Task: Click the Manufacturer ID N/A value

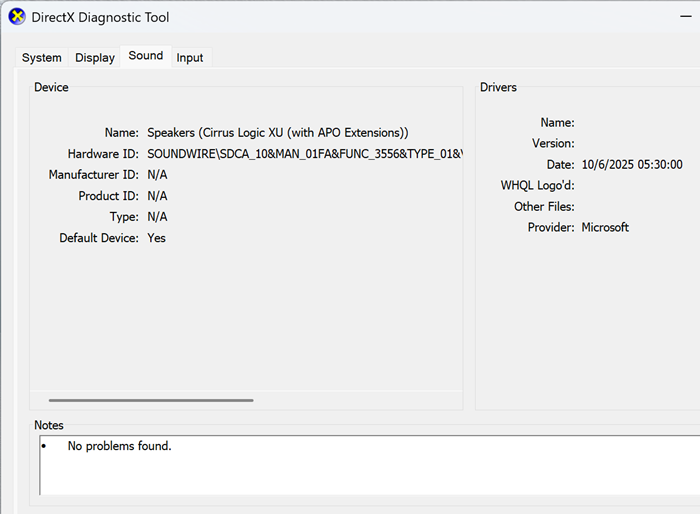Action: pyautogui.click(x=157, y=175)
